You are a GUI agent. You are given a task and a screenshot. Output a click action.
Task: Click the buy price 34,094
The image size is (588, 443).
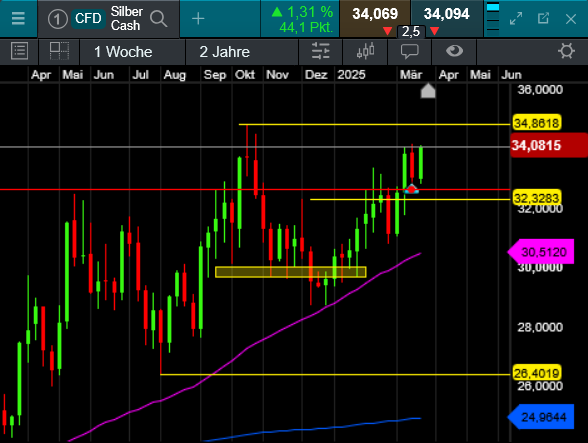(x=446, y=14)
